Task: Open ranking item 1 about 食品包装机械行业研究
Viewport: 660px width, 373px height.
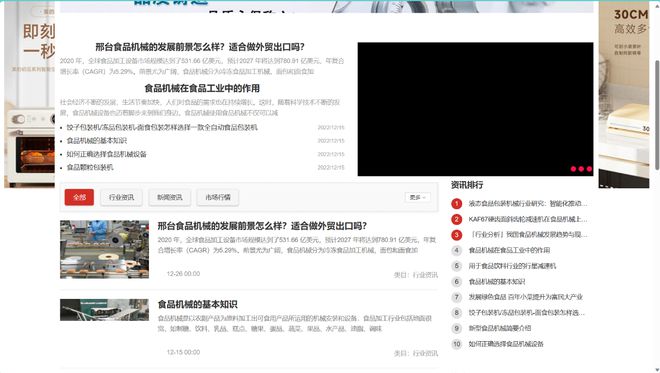Action: tap(527, 204)
